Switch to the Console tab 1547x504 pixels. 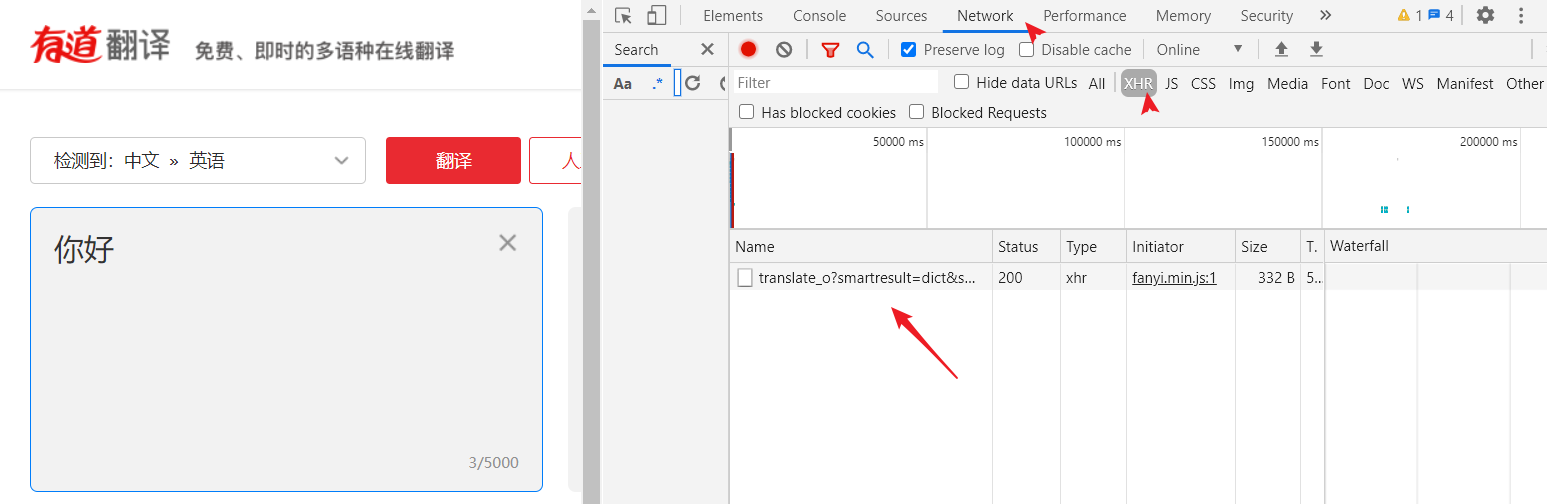click(x=819, y=15)
